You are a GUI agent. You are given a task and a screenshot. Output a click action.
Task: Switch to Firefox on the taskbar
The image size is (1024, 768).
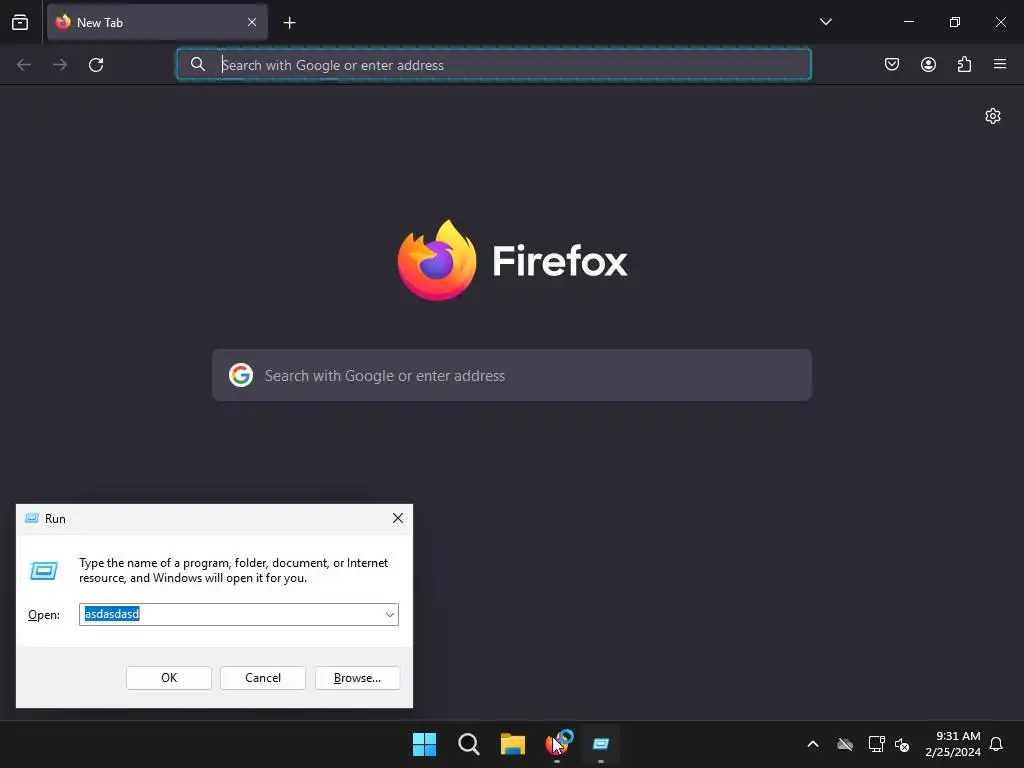click(557, 744)
